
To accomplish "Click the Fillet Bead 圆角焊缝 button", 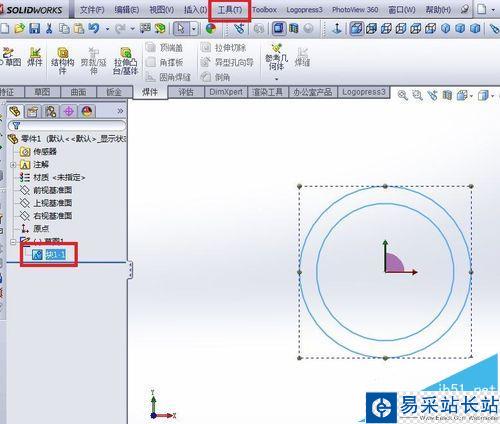I will pos(168,77).
